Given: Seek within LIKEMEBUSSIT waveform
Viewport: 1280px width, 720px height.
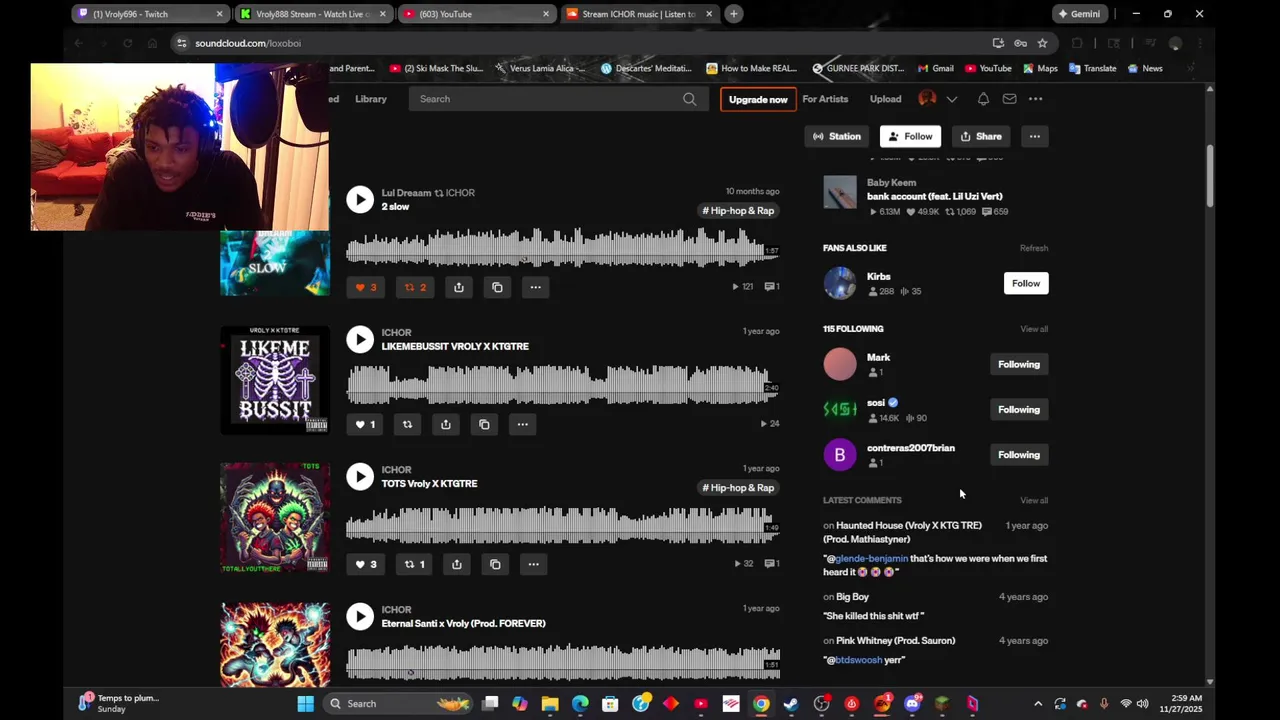Looking at the screenshot, I should (x=563, y=385).
